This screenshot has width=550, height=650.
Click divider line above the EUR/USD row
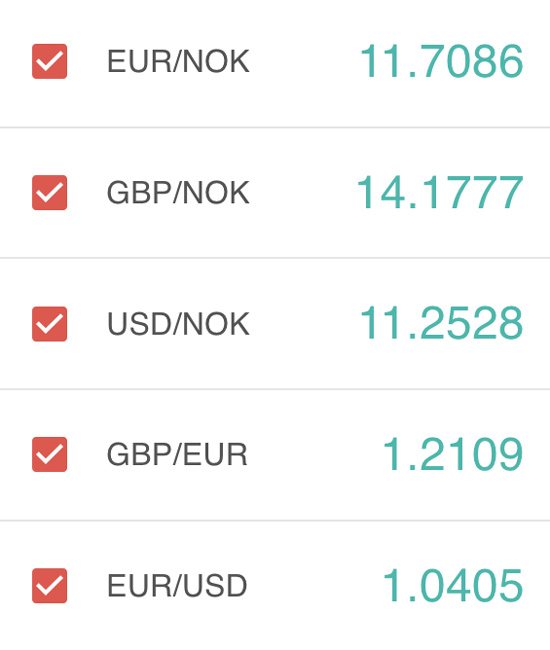pyautogui.click(x=275, y=520)
